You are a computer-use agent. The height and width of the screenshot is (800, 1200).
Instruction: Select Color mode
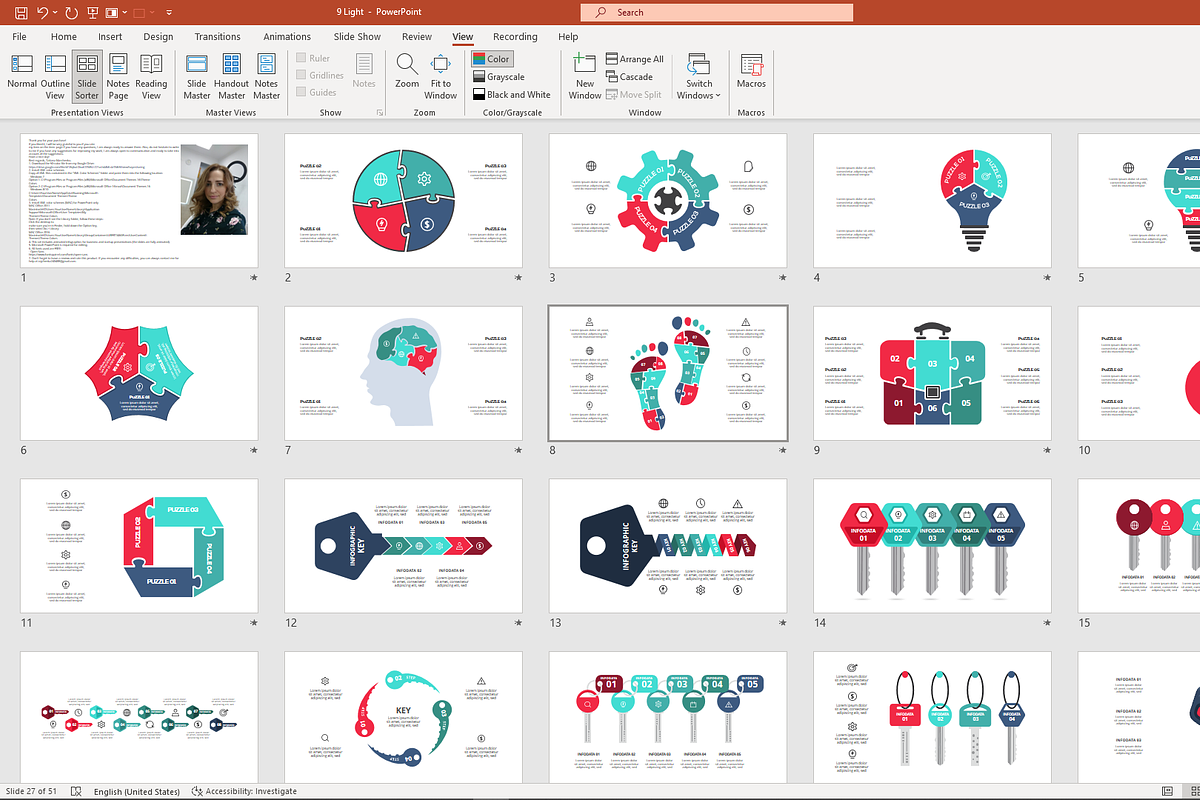point(492,59)
